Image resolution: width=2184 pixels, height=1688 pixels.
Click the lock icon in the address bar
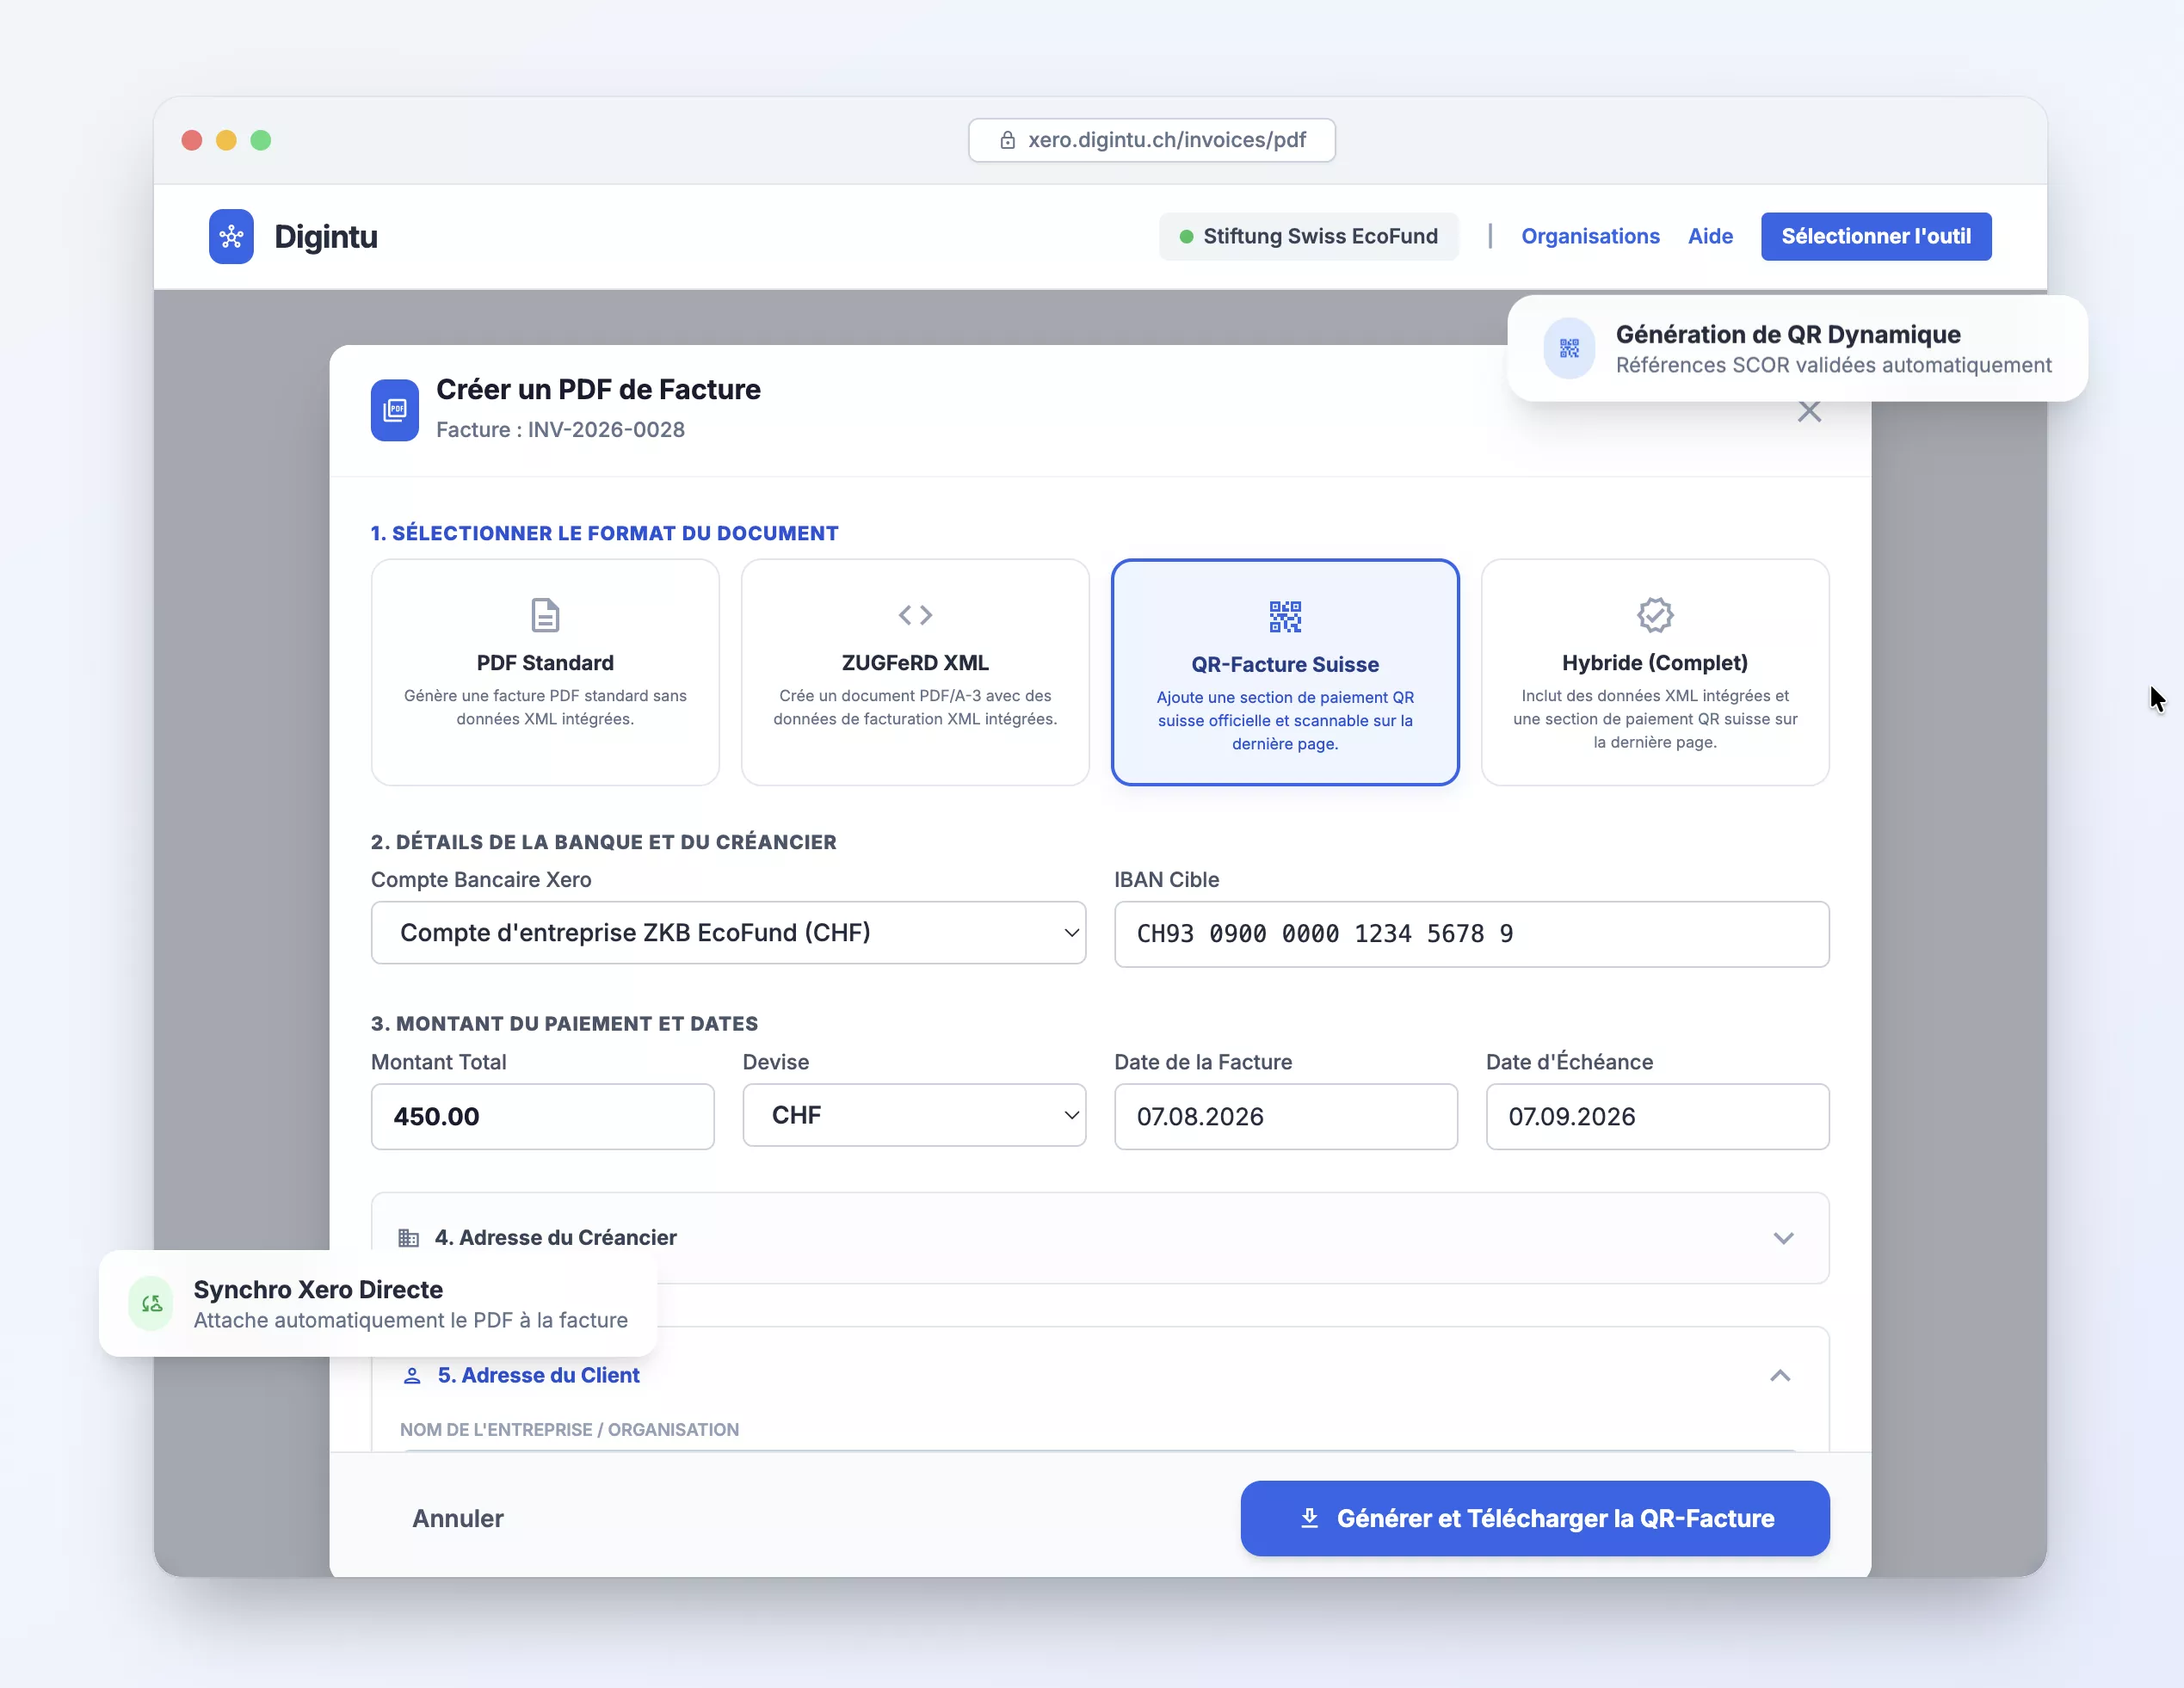(x=1008, y=140)
